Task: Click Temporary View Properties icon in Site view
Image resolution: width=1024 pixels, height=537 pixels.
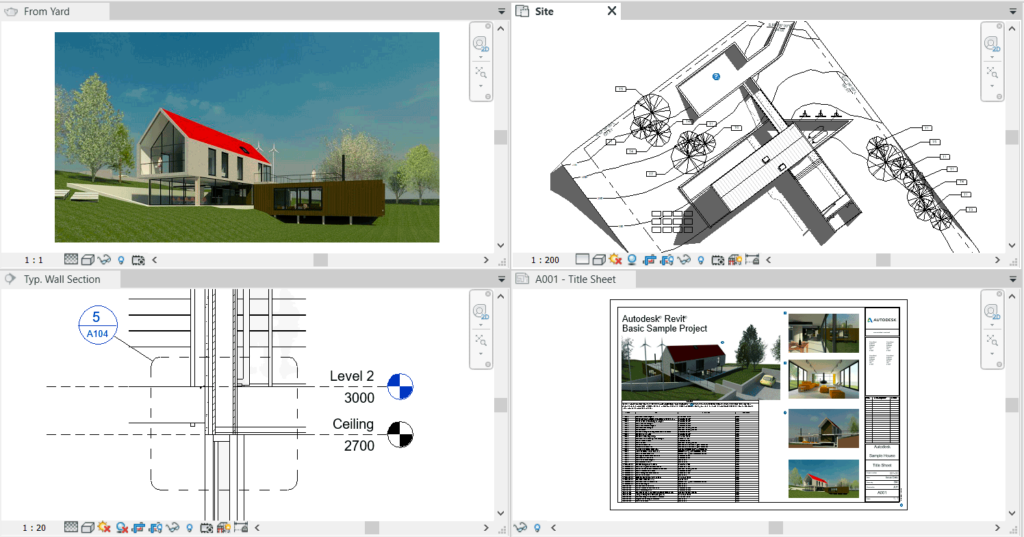Action: tap(718, 259)
